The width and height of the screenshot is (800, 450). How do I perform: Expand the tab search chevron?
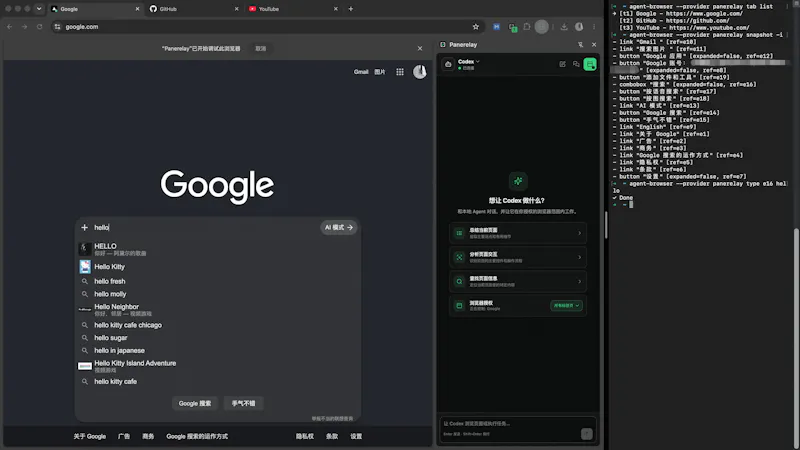tap(39, 9)
